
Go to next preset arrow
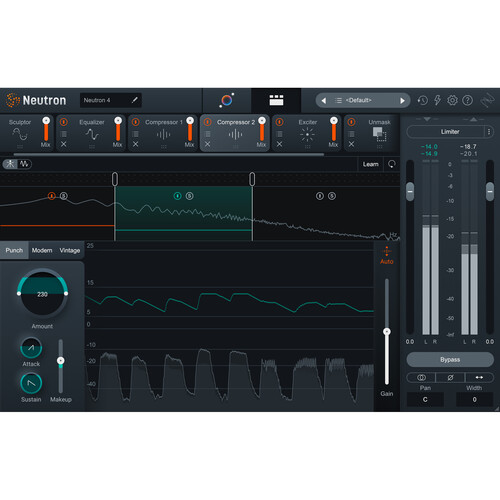coord(402,100)
